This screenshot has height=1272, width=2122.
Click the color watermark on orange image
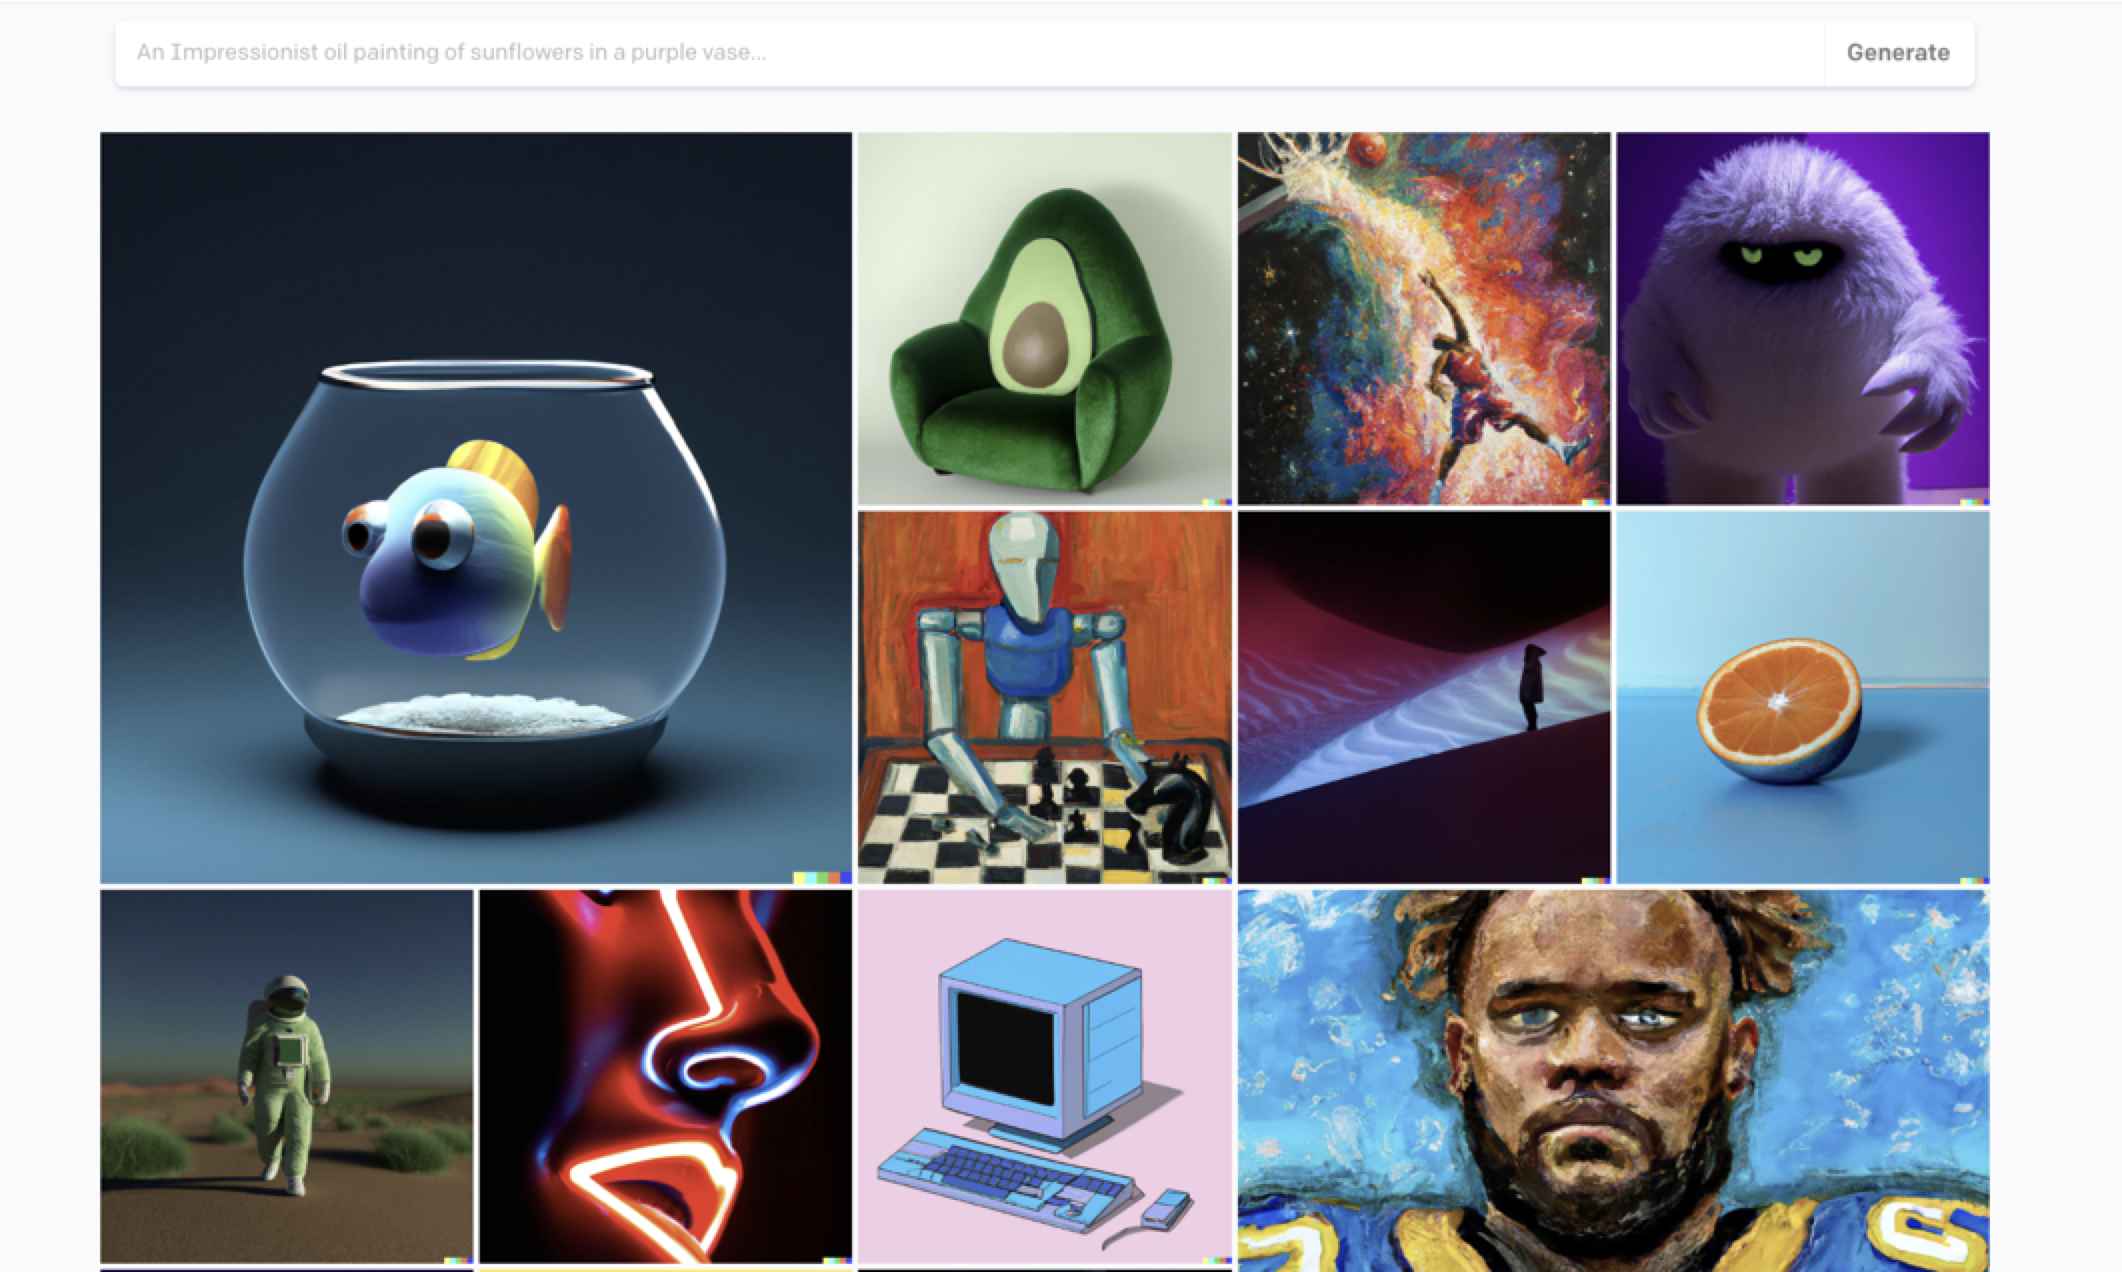point(1975,881)
